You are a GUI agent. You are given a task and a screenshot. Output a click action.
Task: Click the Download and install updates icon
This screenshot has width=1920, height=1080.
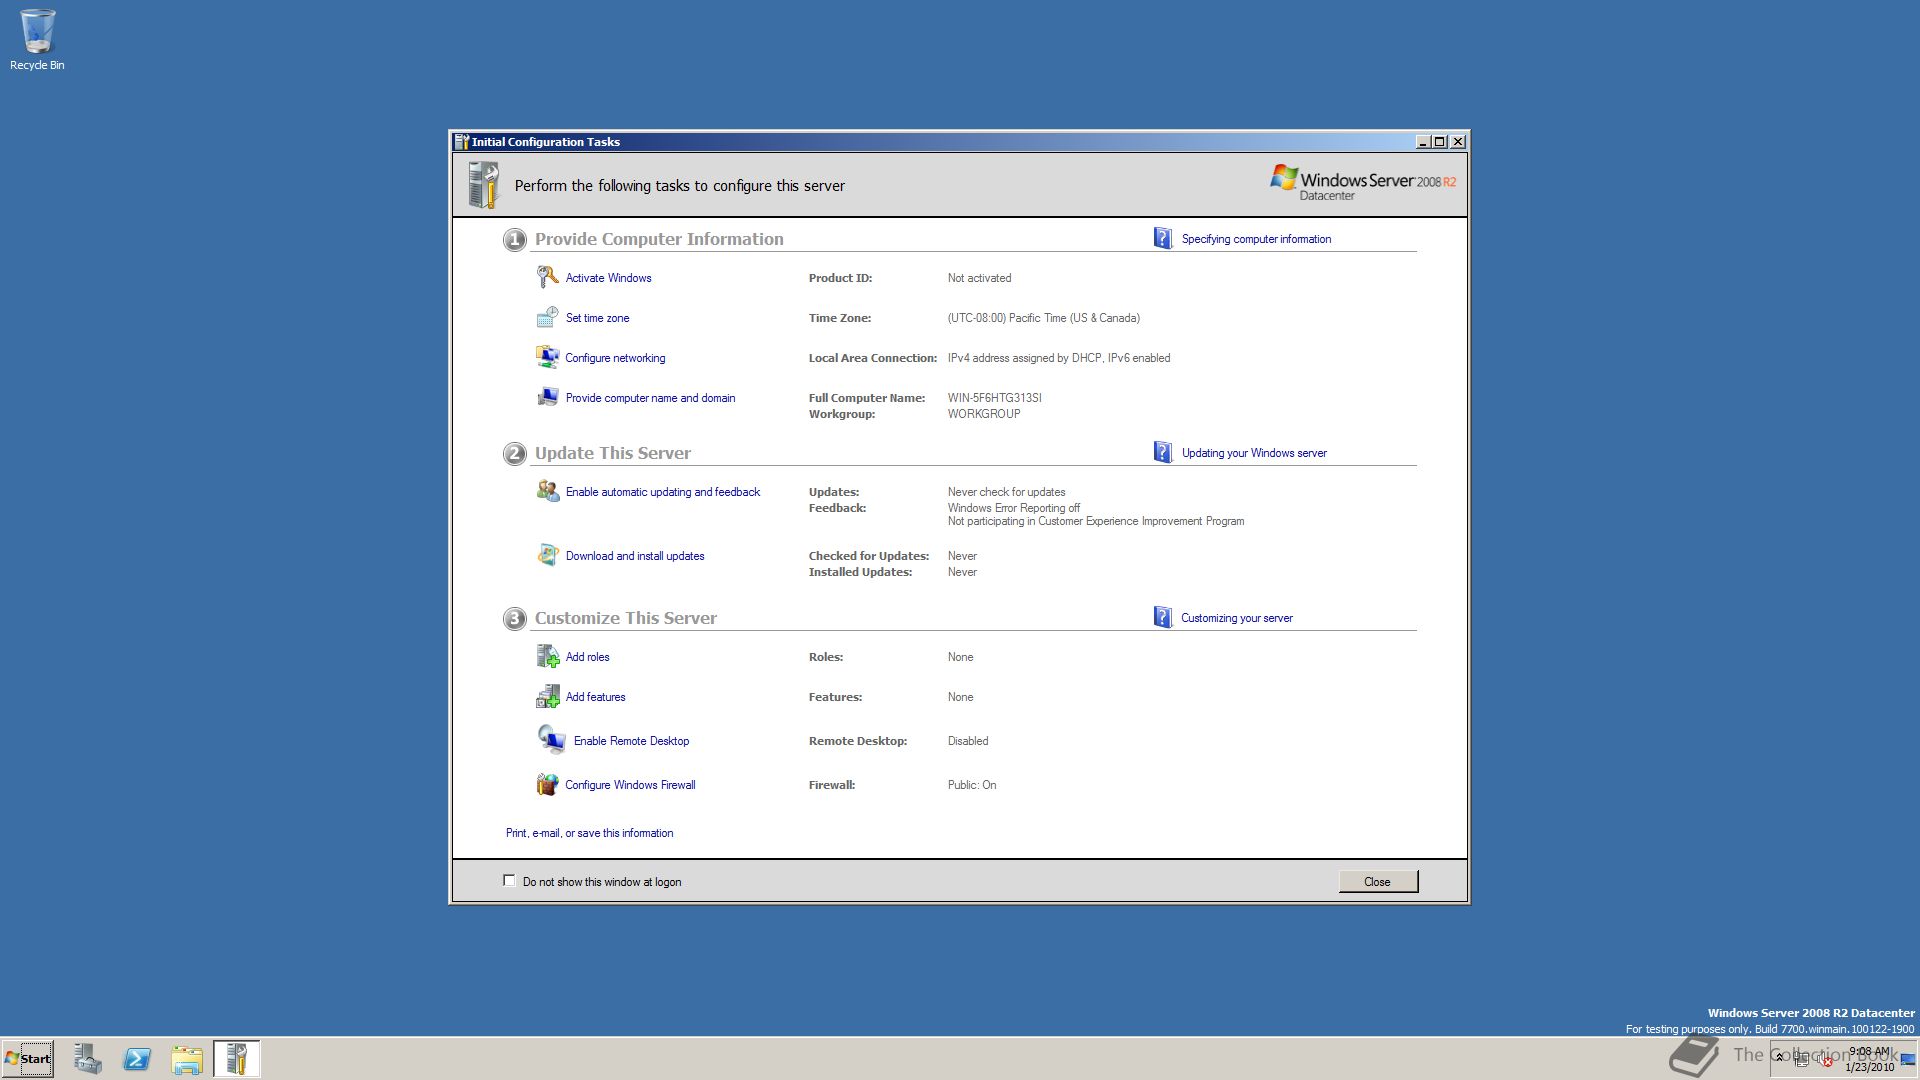point(547,555)
